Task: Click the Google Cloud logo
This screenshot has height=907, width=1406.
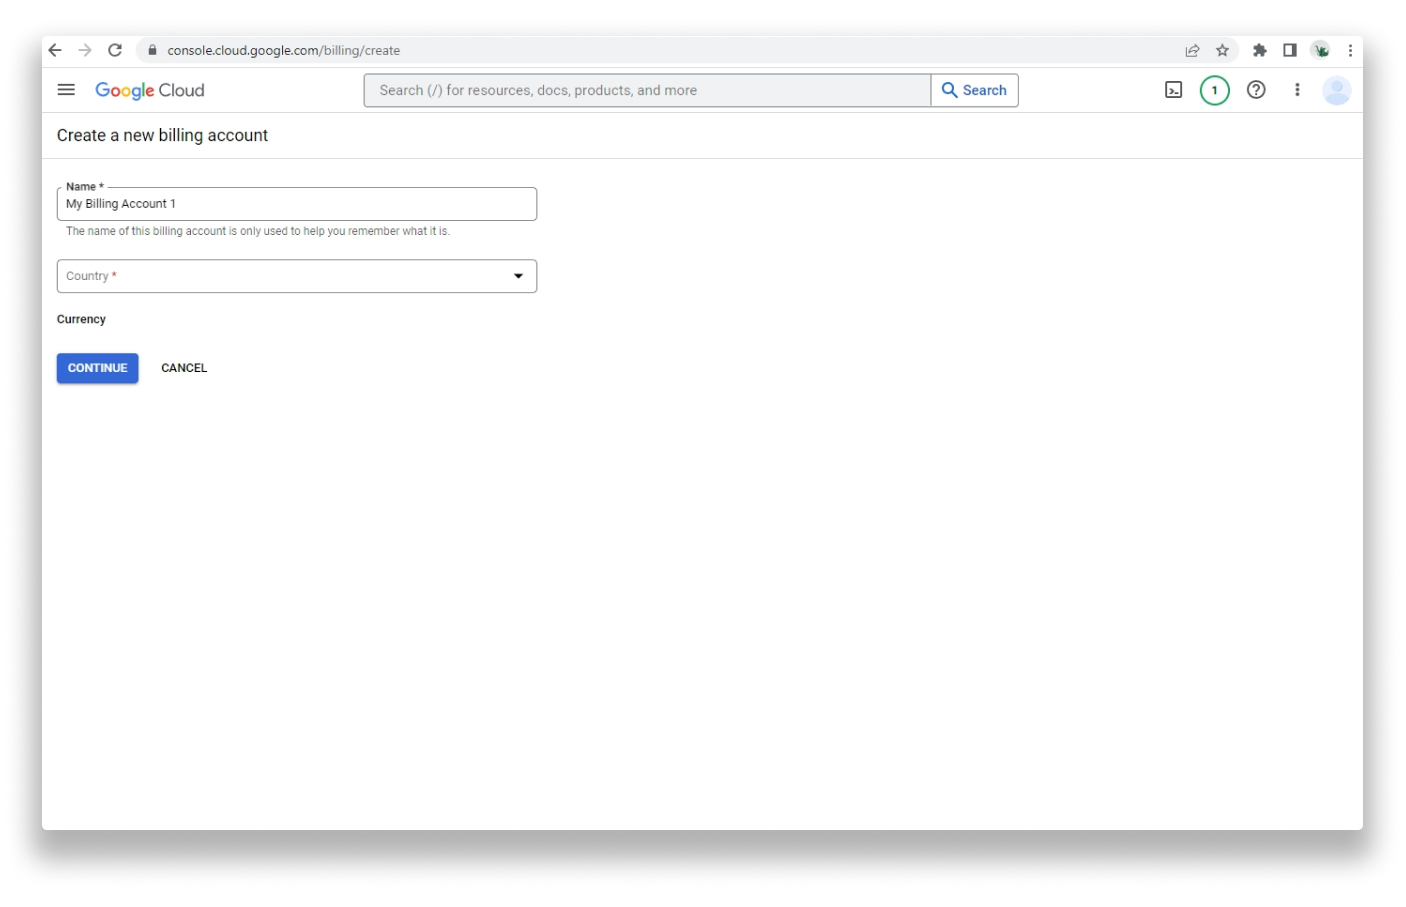Action: (x=150, y=90)
